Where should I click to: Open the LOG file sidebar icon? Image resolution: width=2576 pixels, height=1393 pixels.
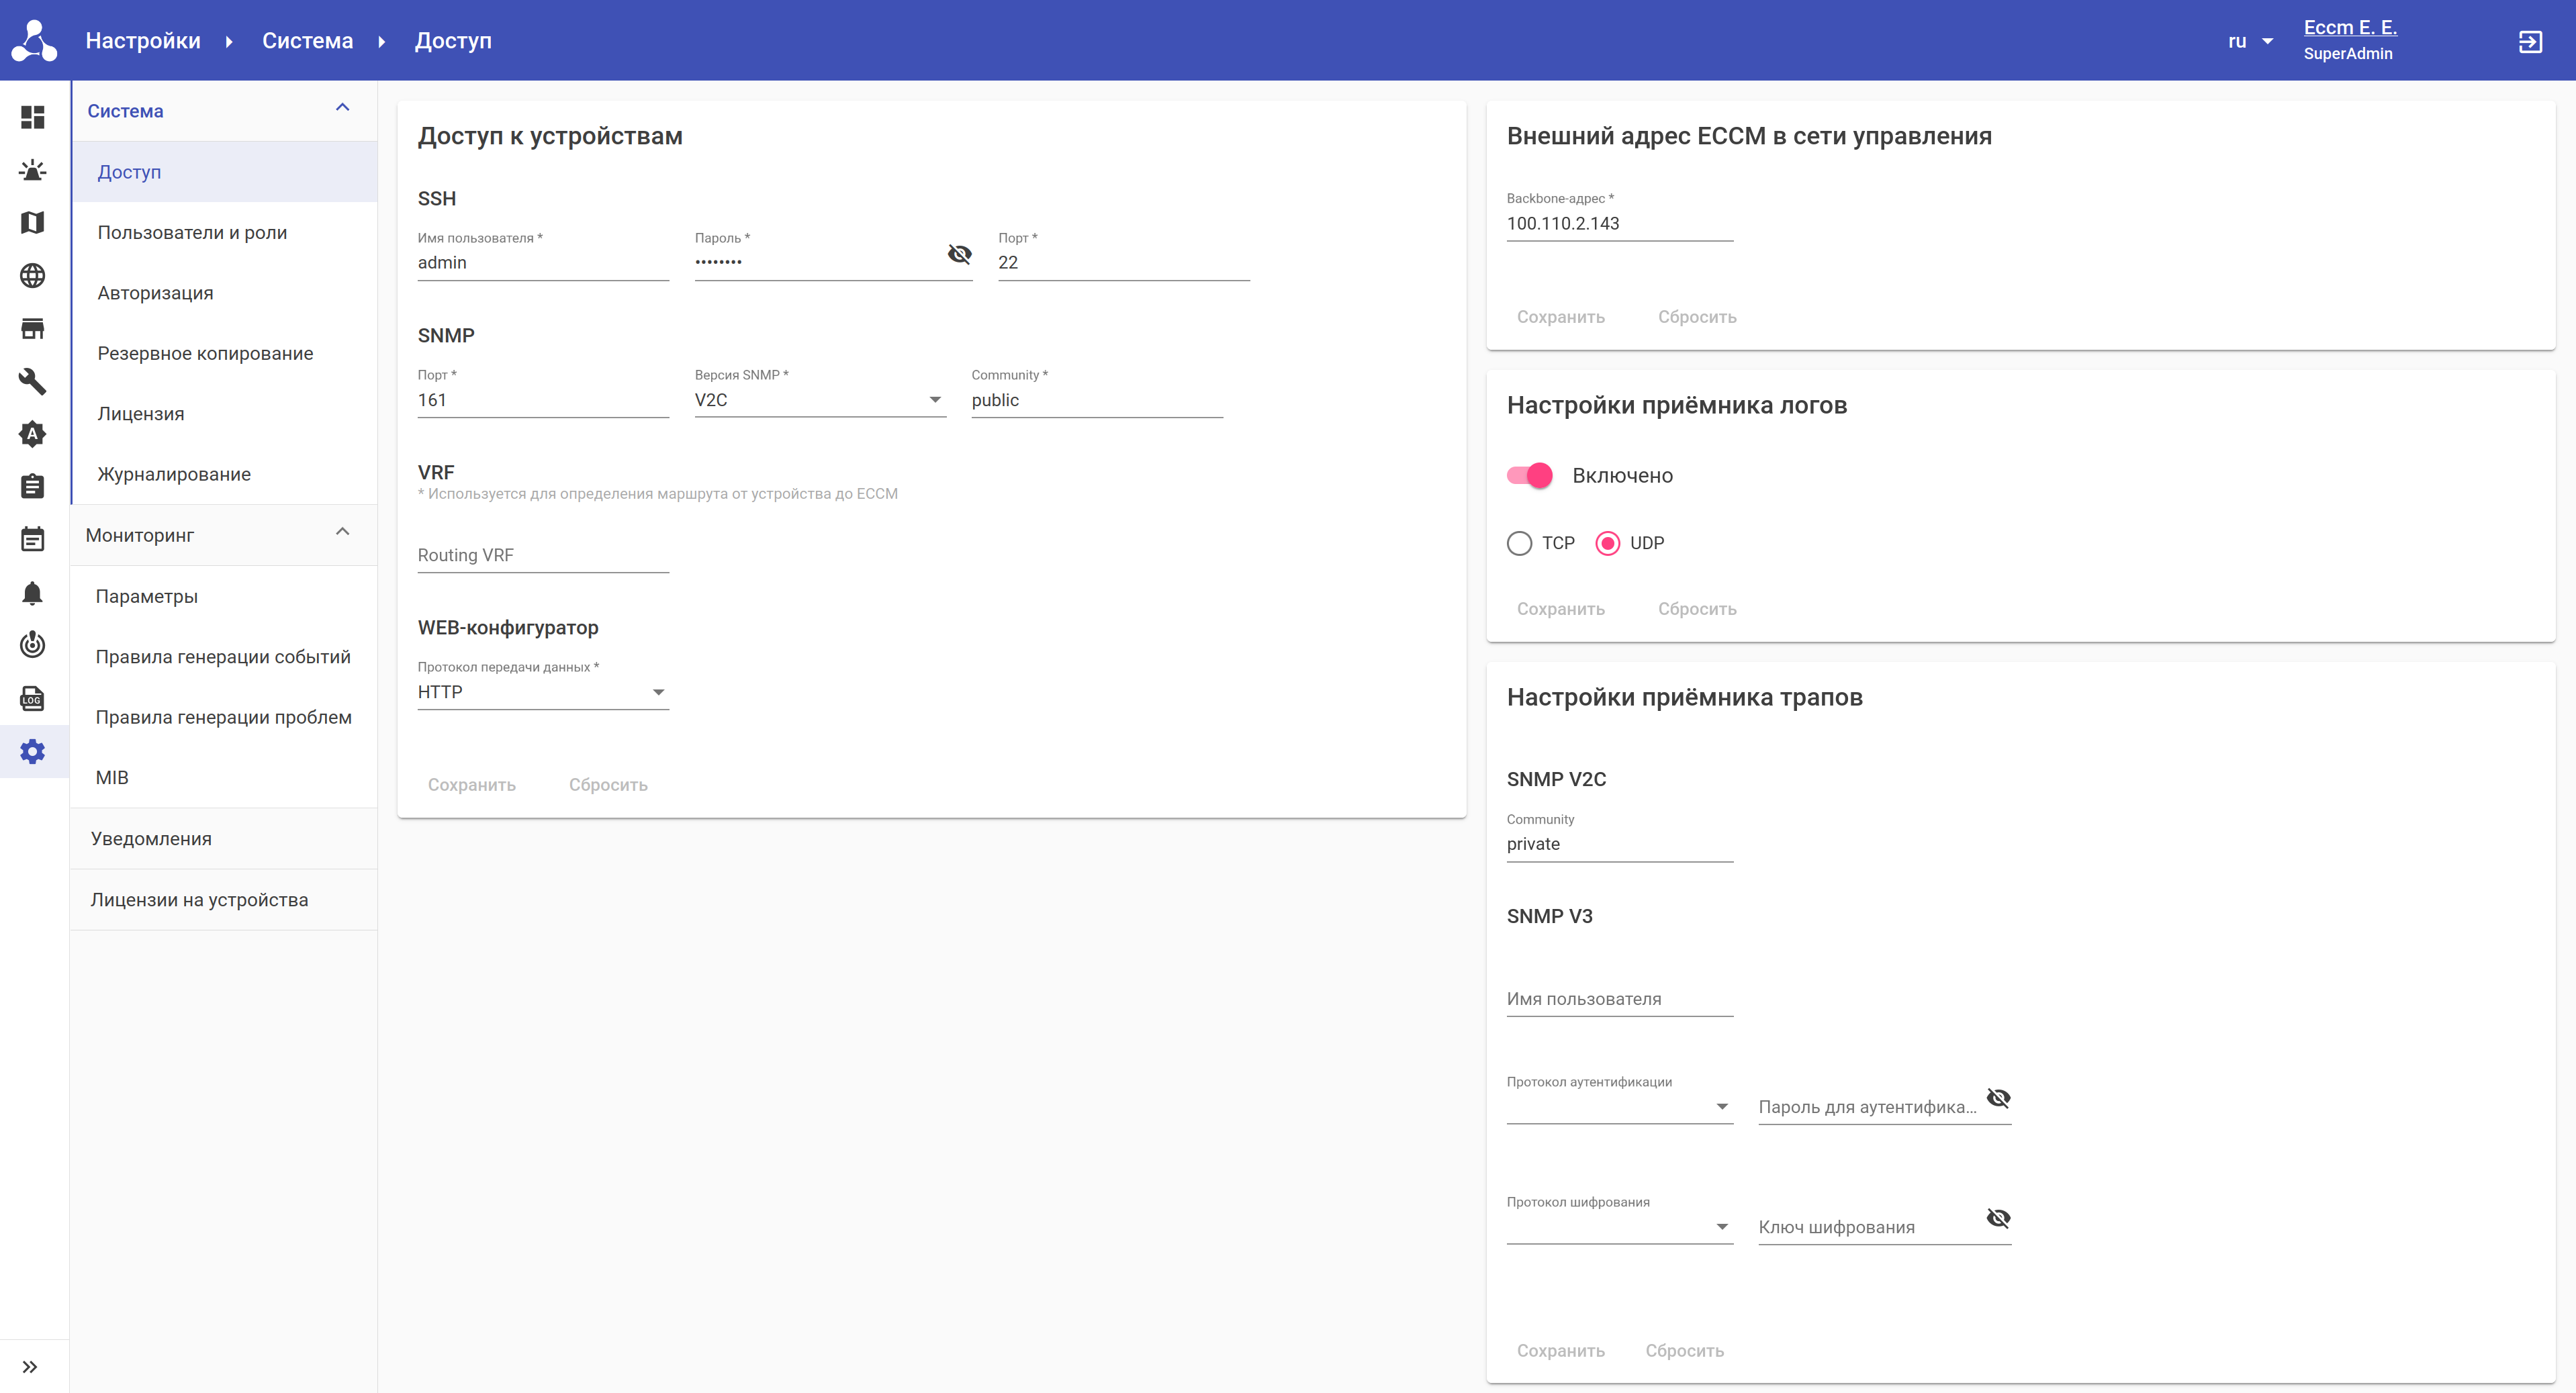pos(33,699)
